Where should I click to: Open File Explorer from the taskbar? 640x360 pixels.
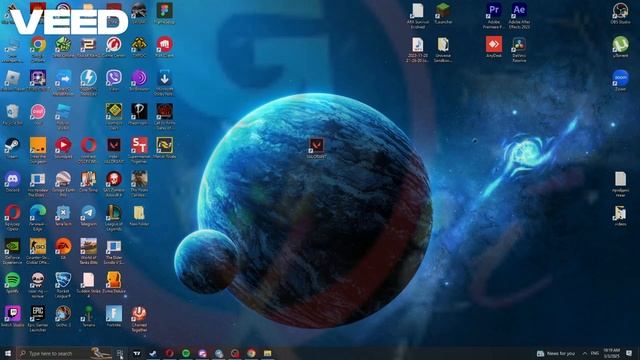268,353
